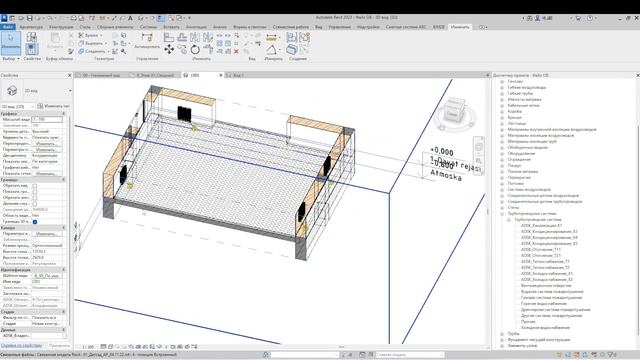640x360 pixels.
Task: Toggle the 'Обрезать анн...' checkbox
Action: 35,198
